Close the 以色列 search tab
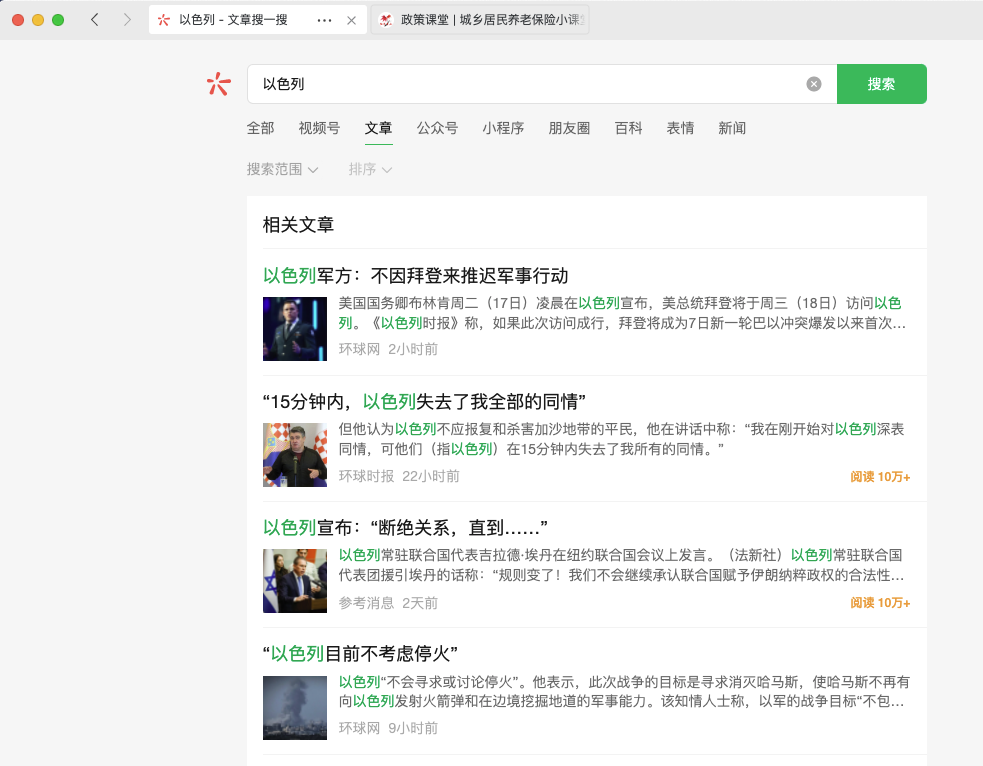The width and height of the screenshot is (983, 766). (x=351, y=20)
